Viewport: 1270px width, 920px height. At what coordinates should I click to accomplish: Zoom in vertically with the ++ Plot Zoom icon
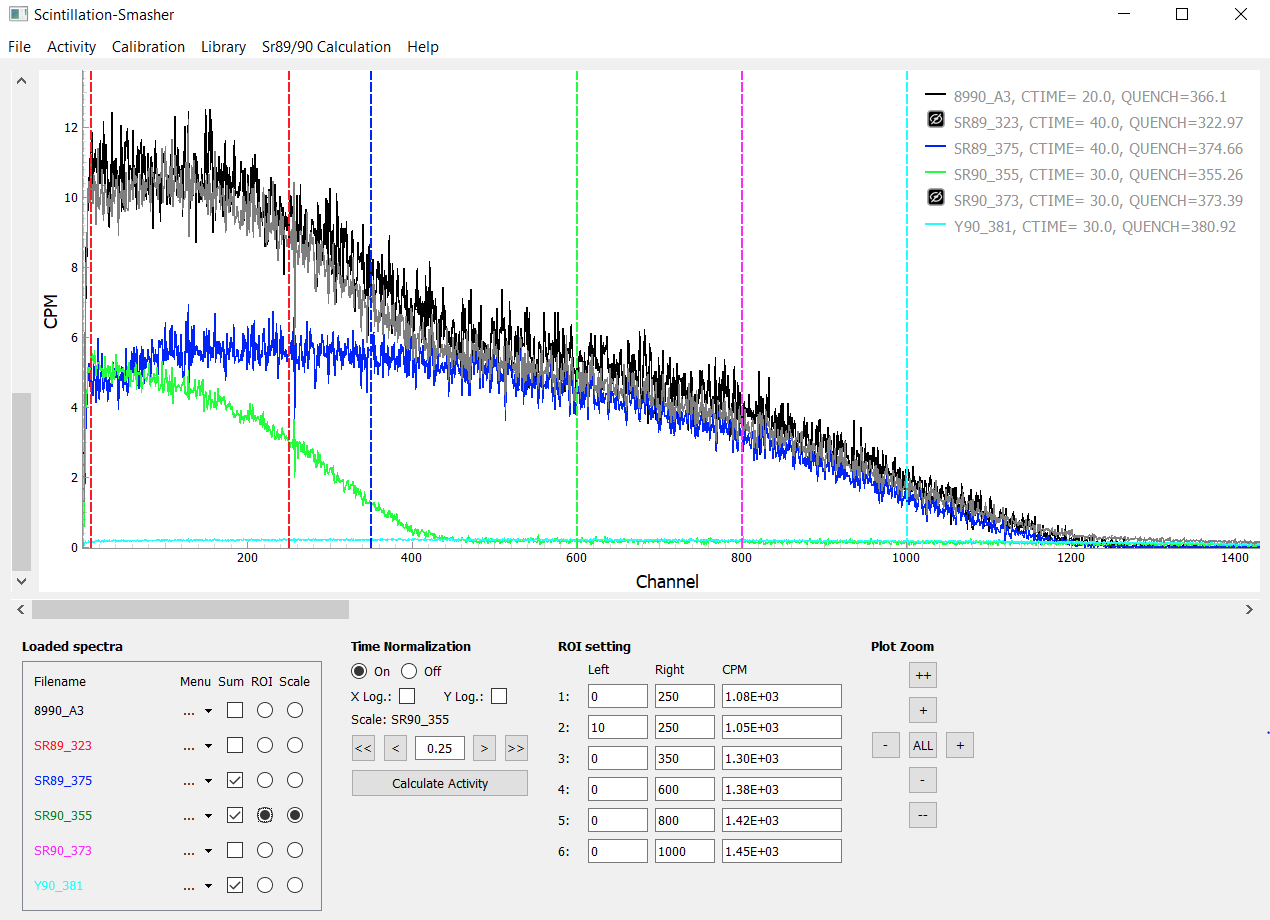coord(922,675)
